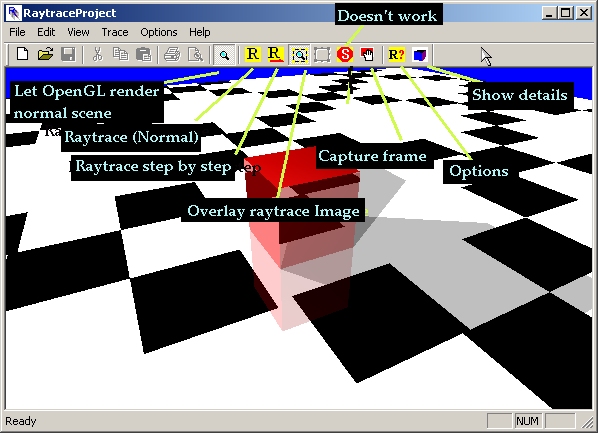Open the Help menu

point(199,32)
